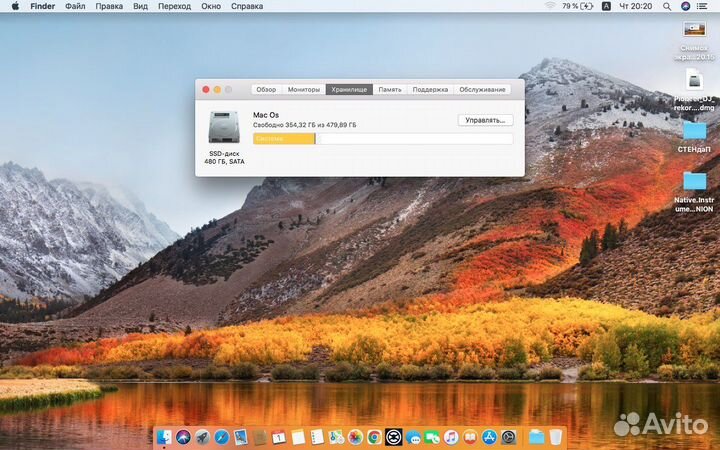Click the SSD-диск 480 ГБ, SATA label

click(224, 158)
